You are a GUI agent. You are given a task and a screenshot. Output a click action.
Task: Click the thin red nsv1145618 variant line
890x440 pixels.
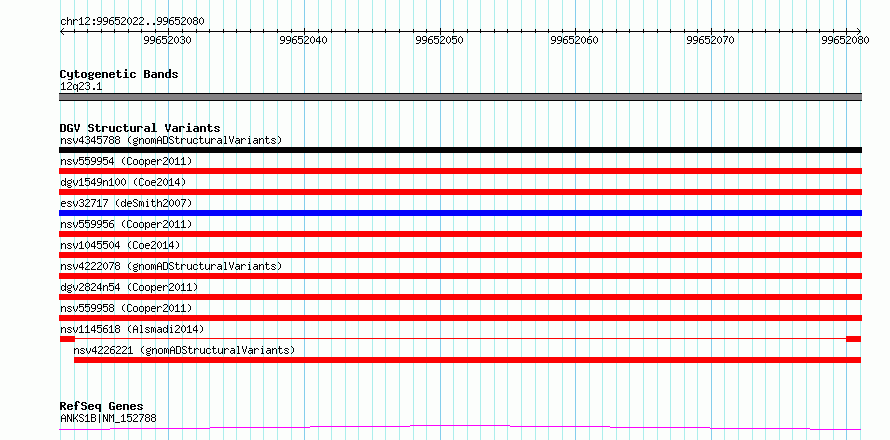[x=460, y=339]
